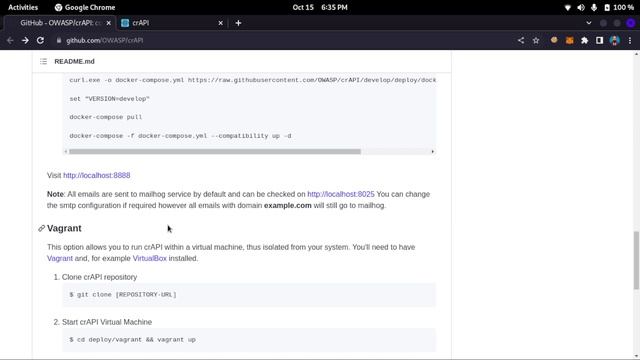640x360 pixels.
Task: Reload the current GitHub page
Action: coord(40,40)
